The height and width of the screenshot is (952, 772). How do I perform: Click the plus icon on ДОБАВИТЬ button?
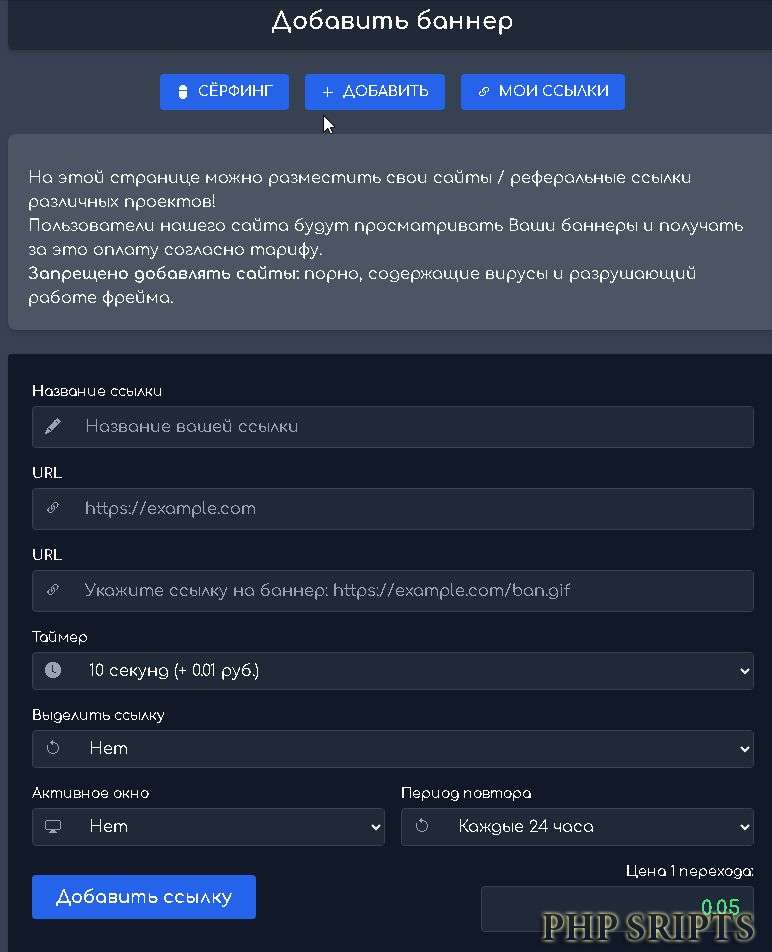pyautogui.click(x=328, y=92)
